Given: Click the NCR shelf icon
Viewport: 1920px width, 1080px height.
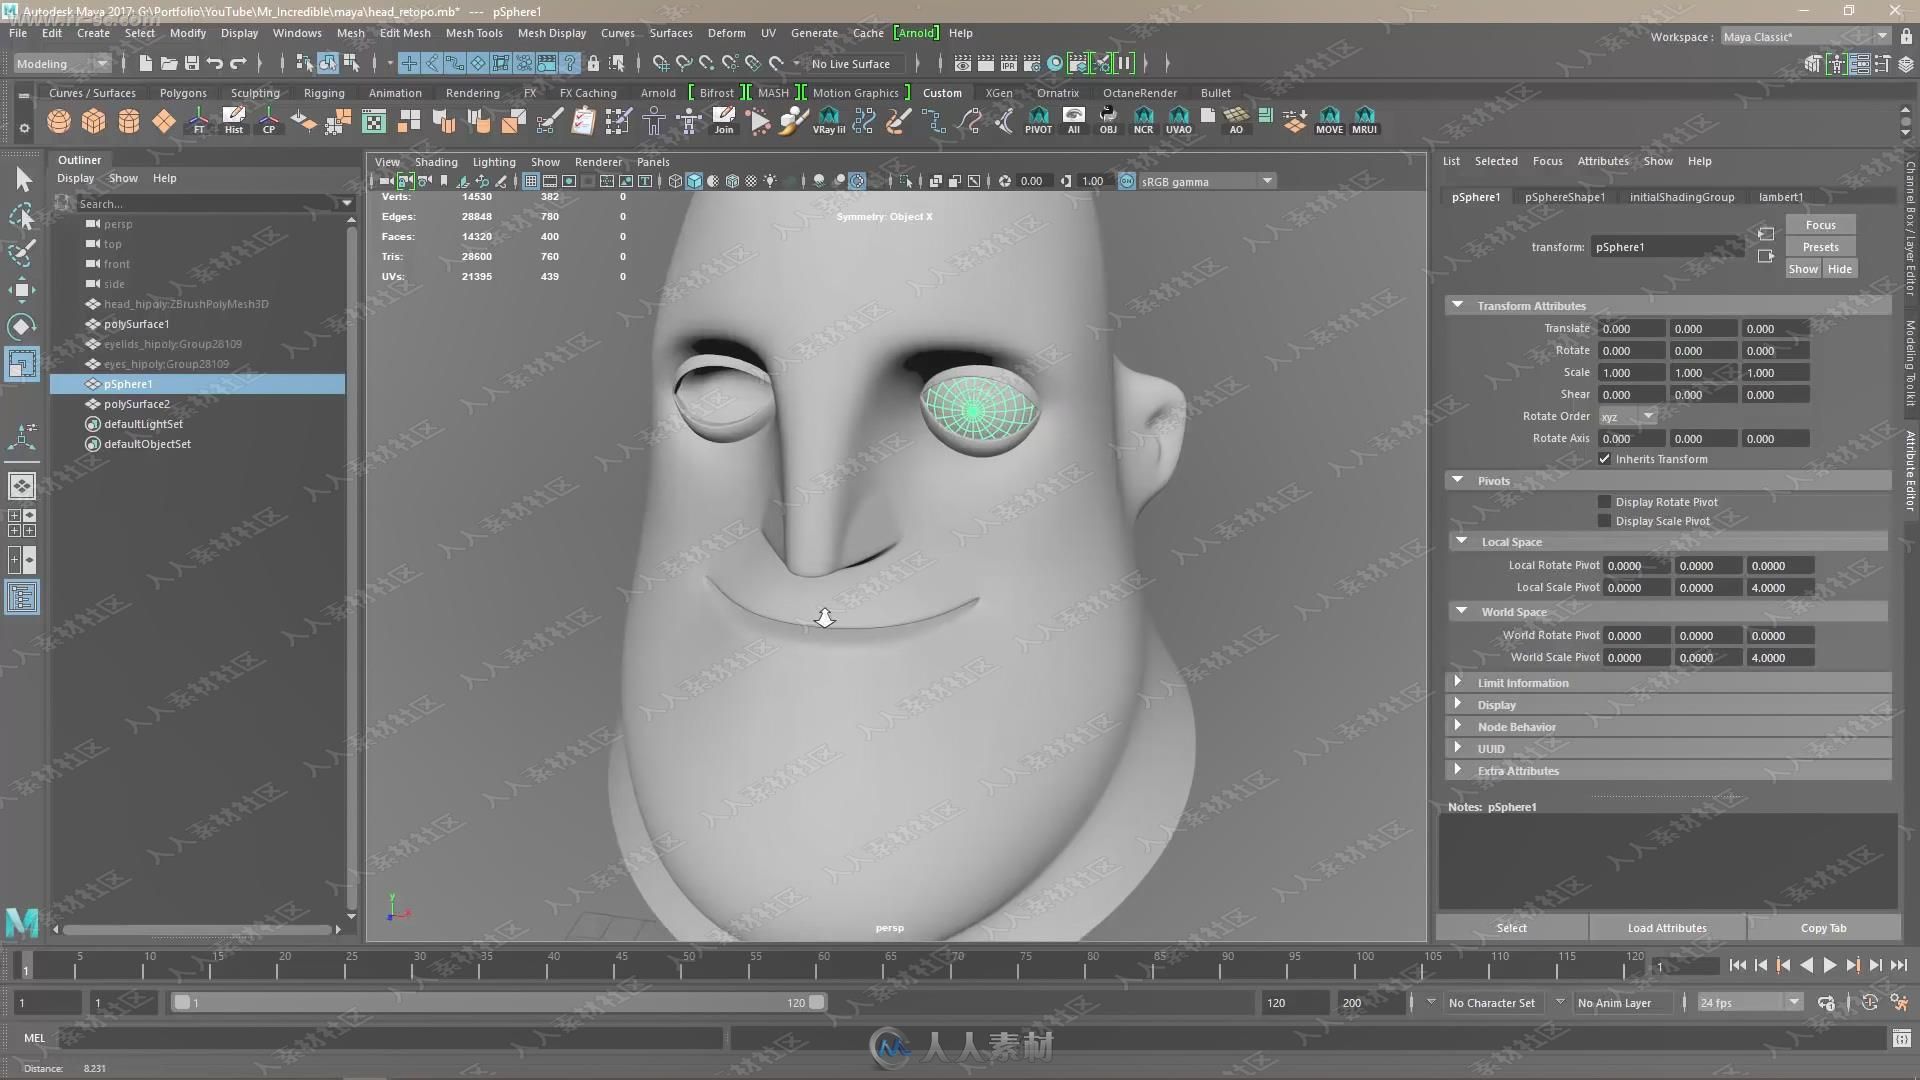Looking at the screenshot, I should coord(1143,122).
